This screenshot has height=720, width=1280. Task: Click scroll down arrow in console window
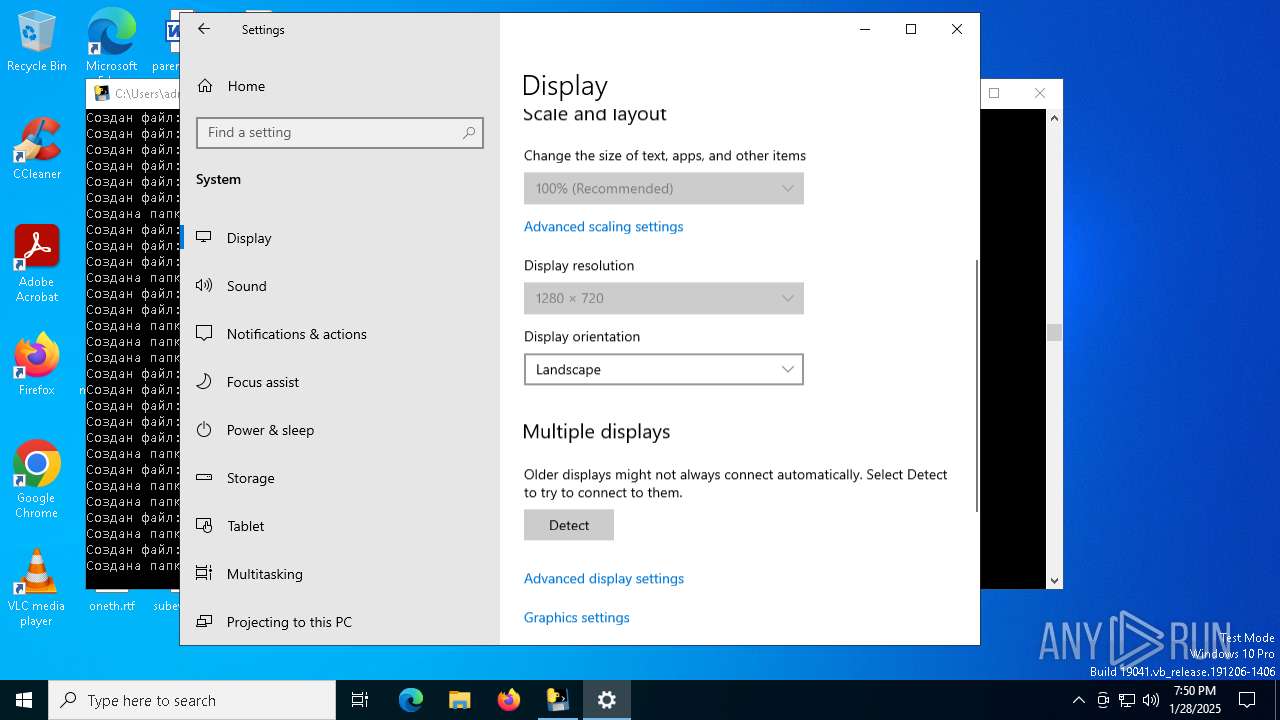click(1054, 580)
